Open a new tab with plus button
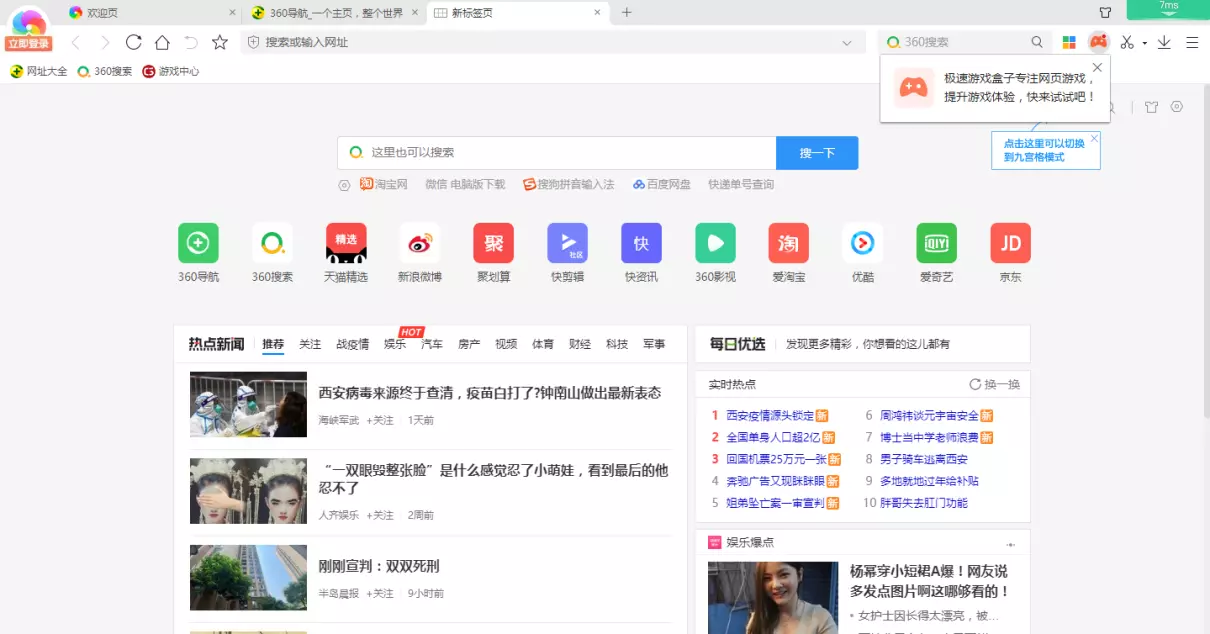Viewport: 1210px width, 634px height. coord(627,13)
